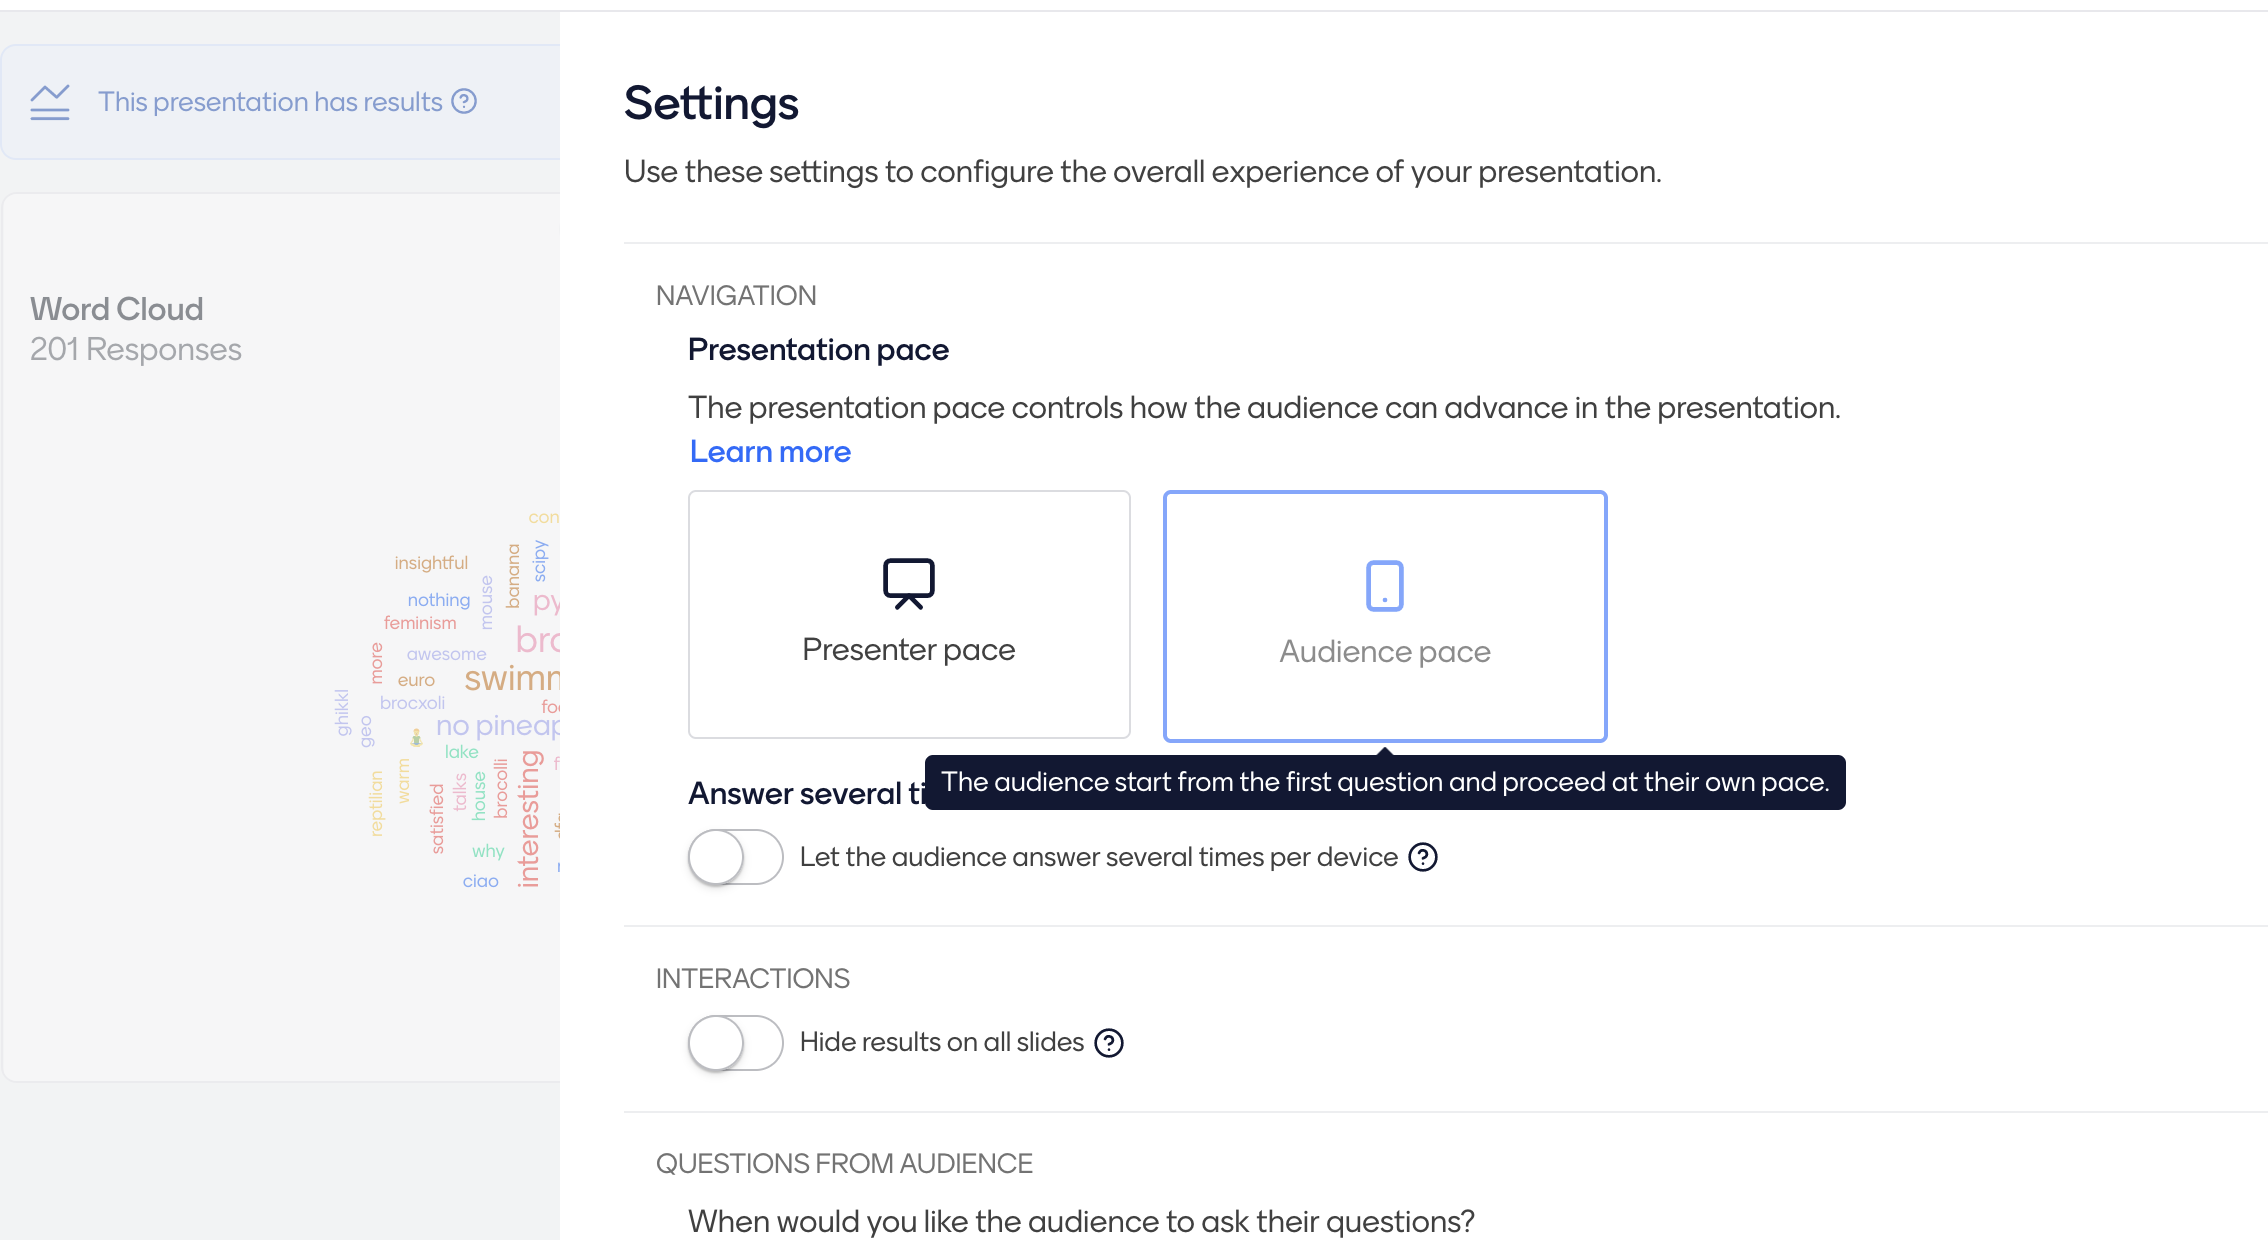Dismiss the audience pace tooltip
2268x1240 pixels.
[x=1386, y=782]
